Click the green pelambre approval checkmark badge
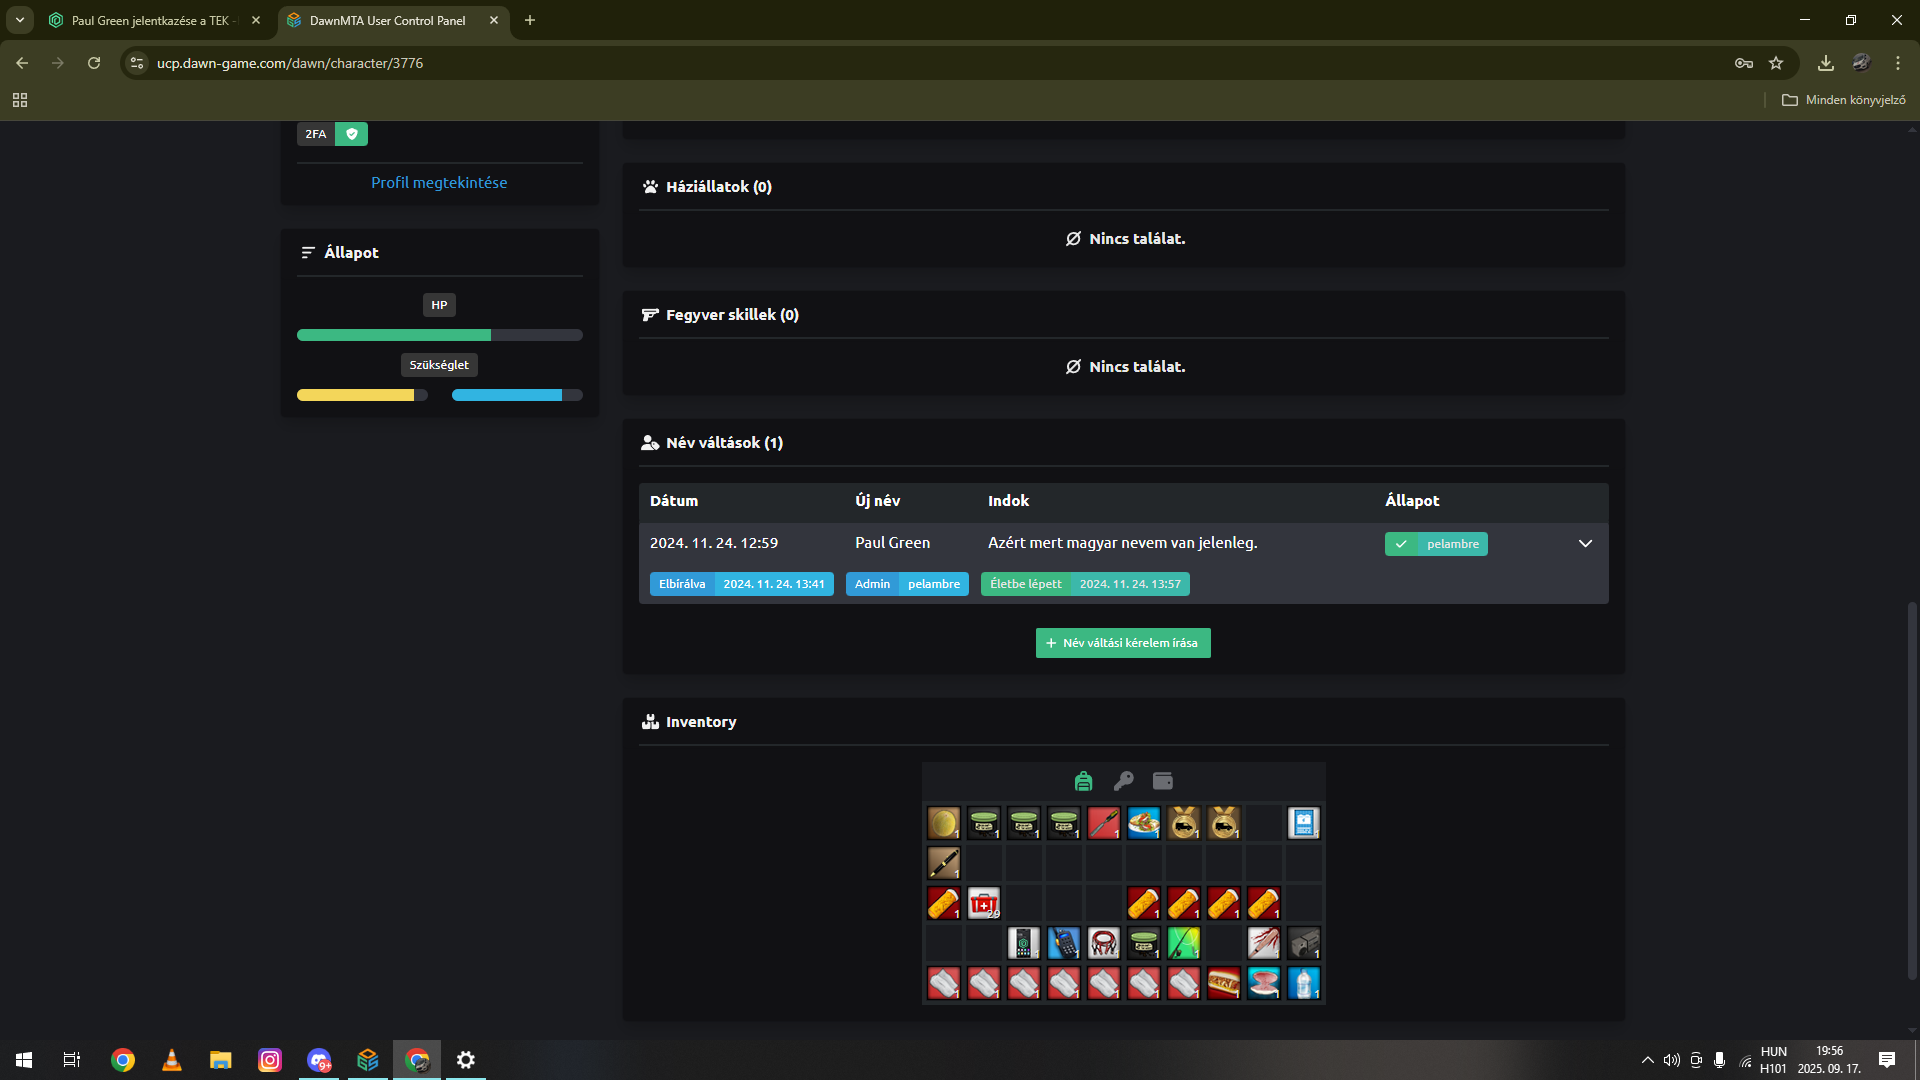This screenshot has height=1080, width=1920. (x=1401, y=544)
